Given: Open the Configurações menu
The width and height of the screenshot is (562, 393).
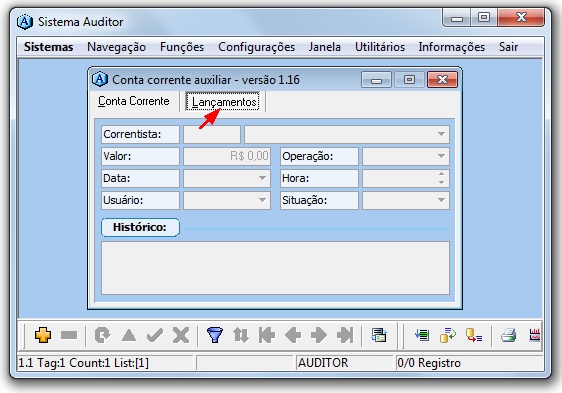Looking at the screenshot, I should 257,47.
